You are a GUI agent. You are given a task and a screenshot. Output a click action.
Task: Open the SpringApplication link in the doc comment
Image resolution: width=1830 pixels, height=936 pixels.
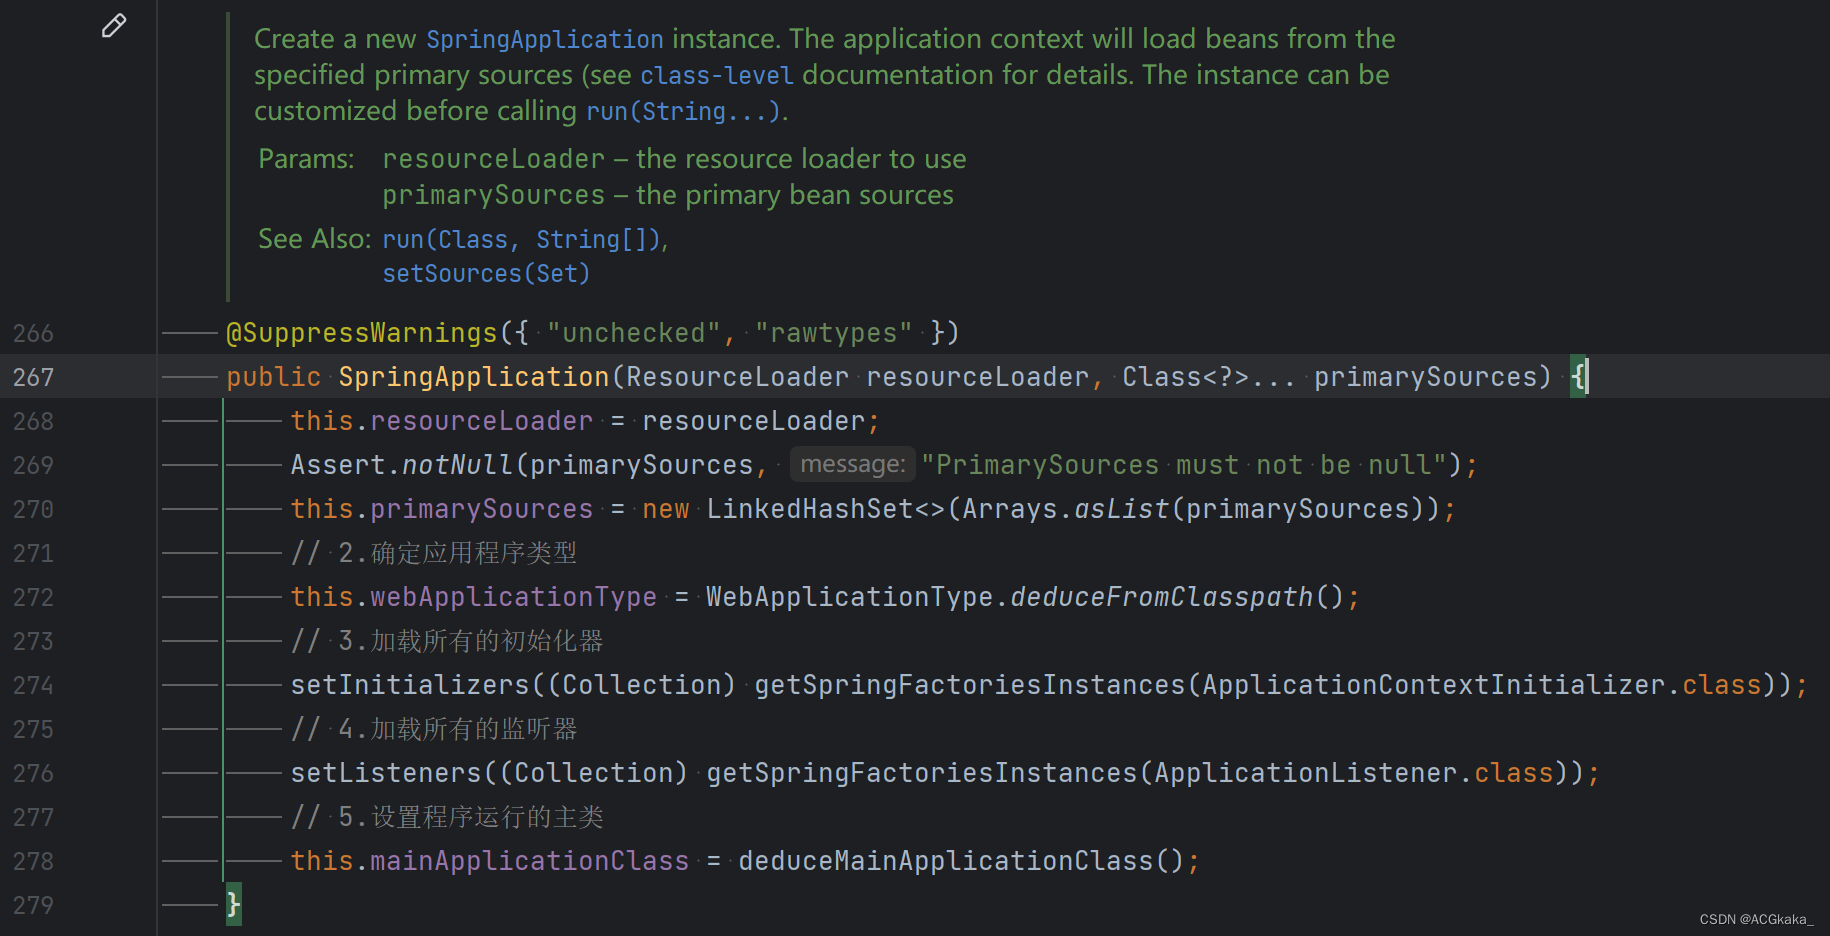545,39
